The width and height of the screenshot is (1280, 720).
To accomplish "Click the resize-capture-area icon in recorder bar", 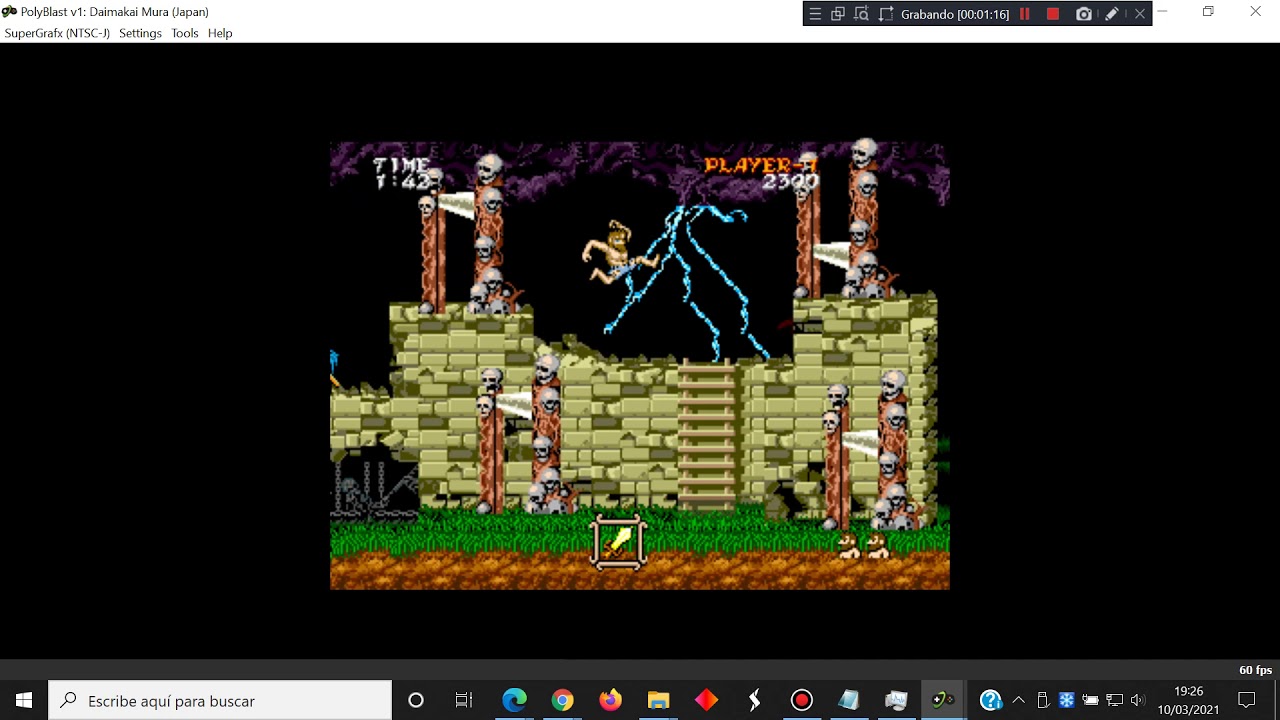I will (x=886, y=14).
